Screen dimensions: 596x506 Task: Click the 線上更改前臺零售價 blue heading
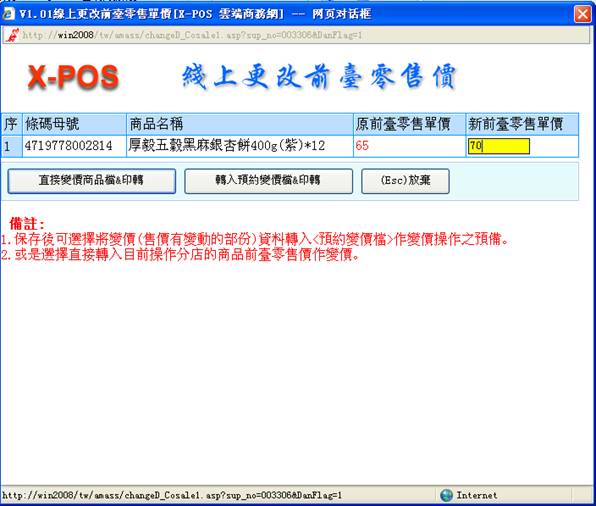point(319,77)
